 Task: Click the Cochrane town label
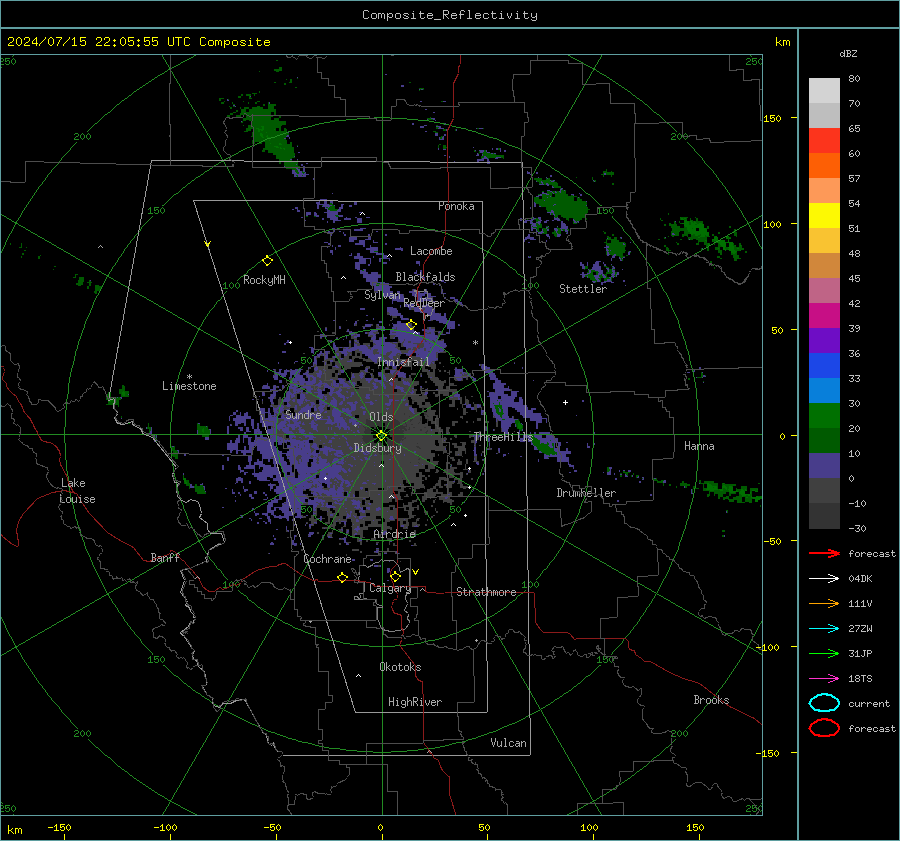(x=327, y=559)
